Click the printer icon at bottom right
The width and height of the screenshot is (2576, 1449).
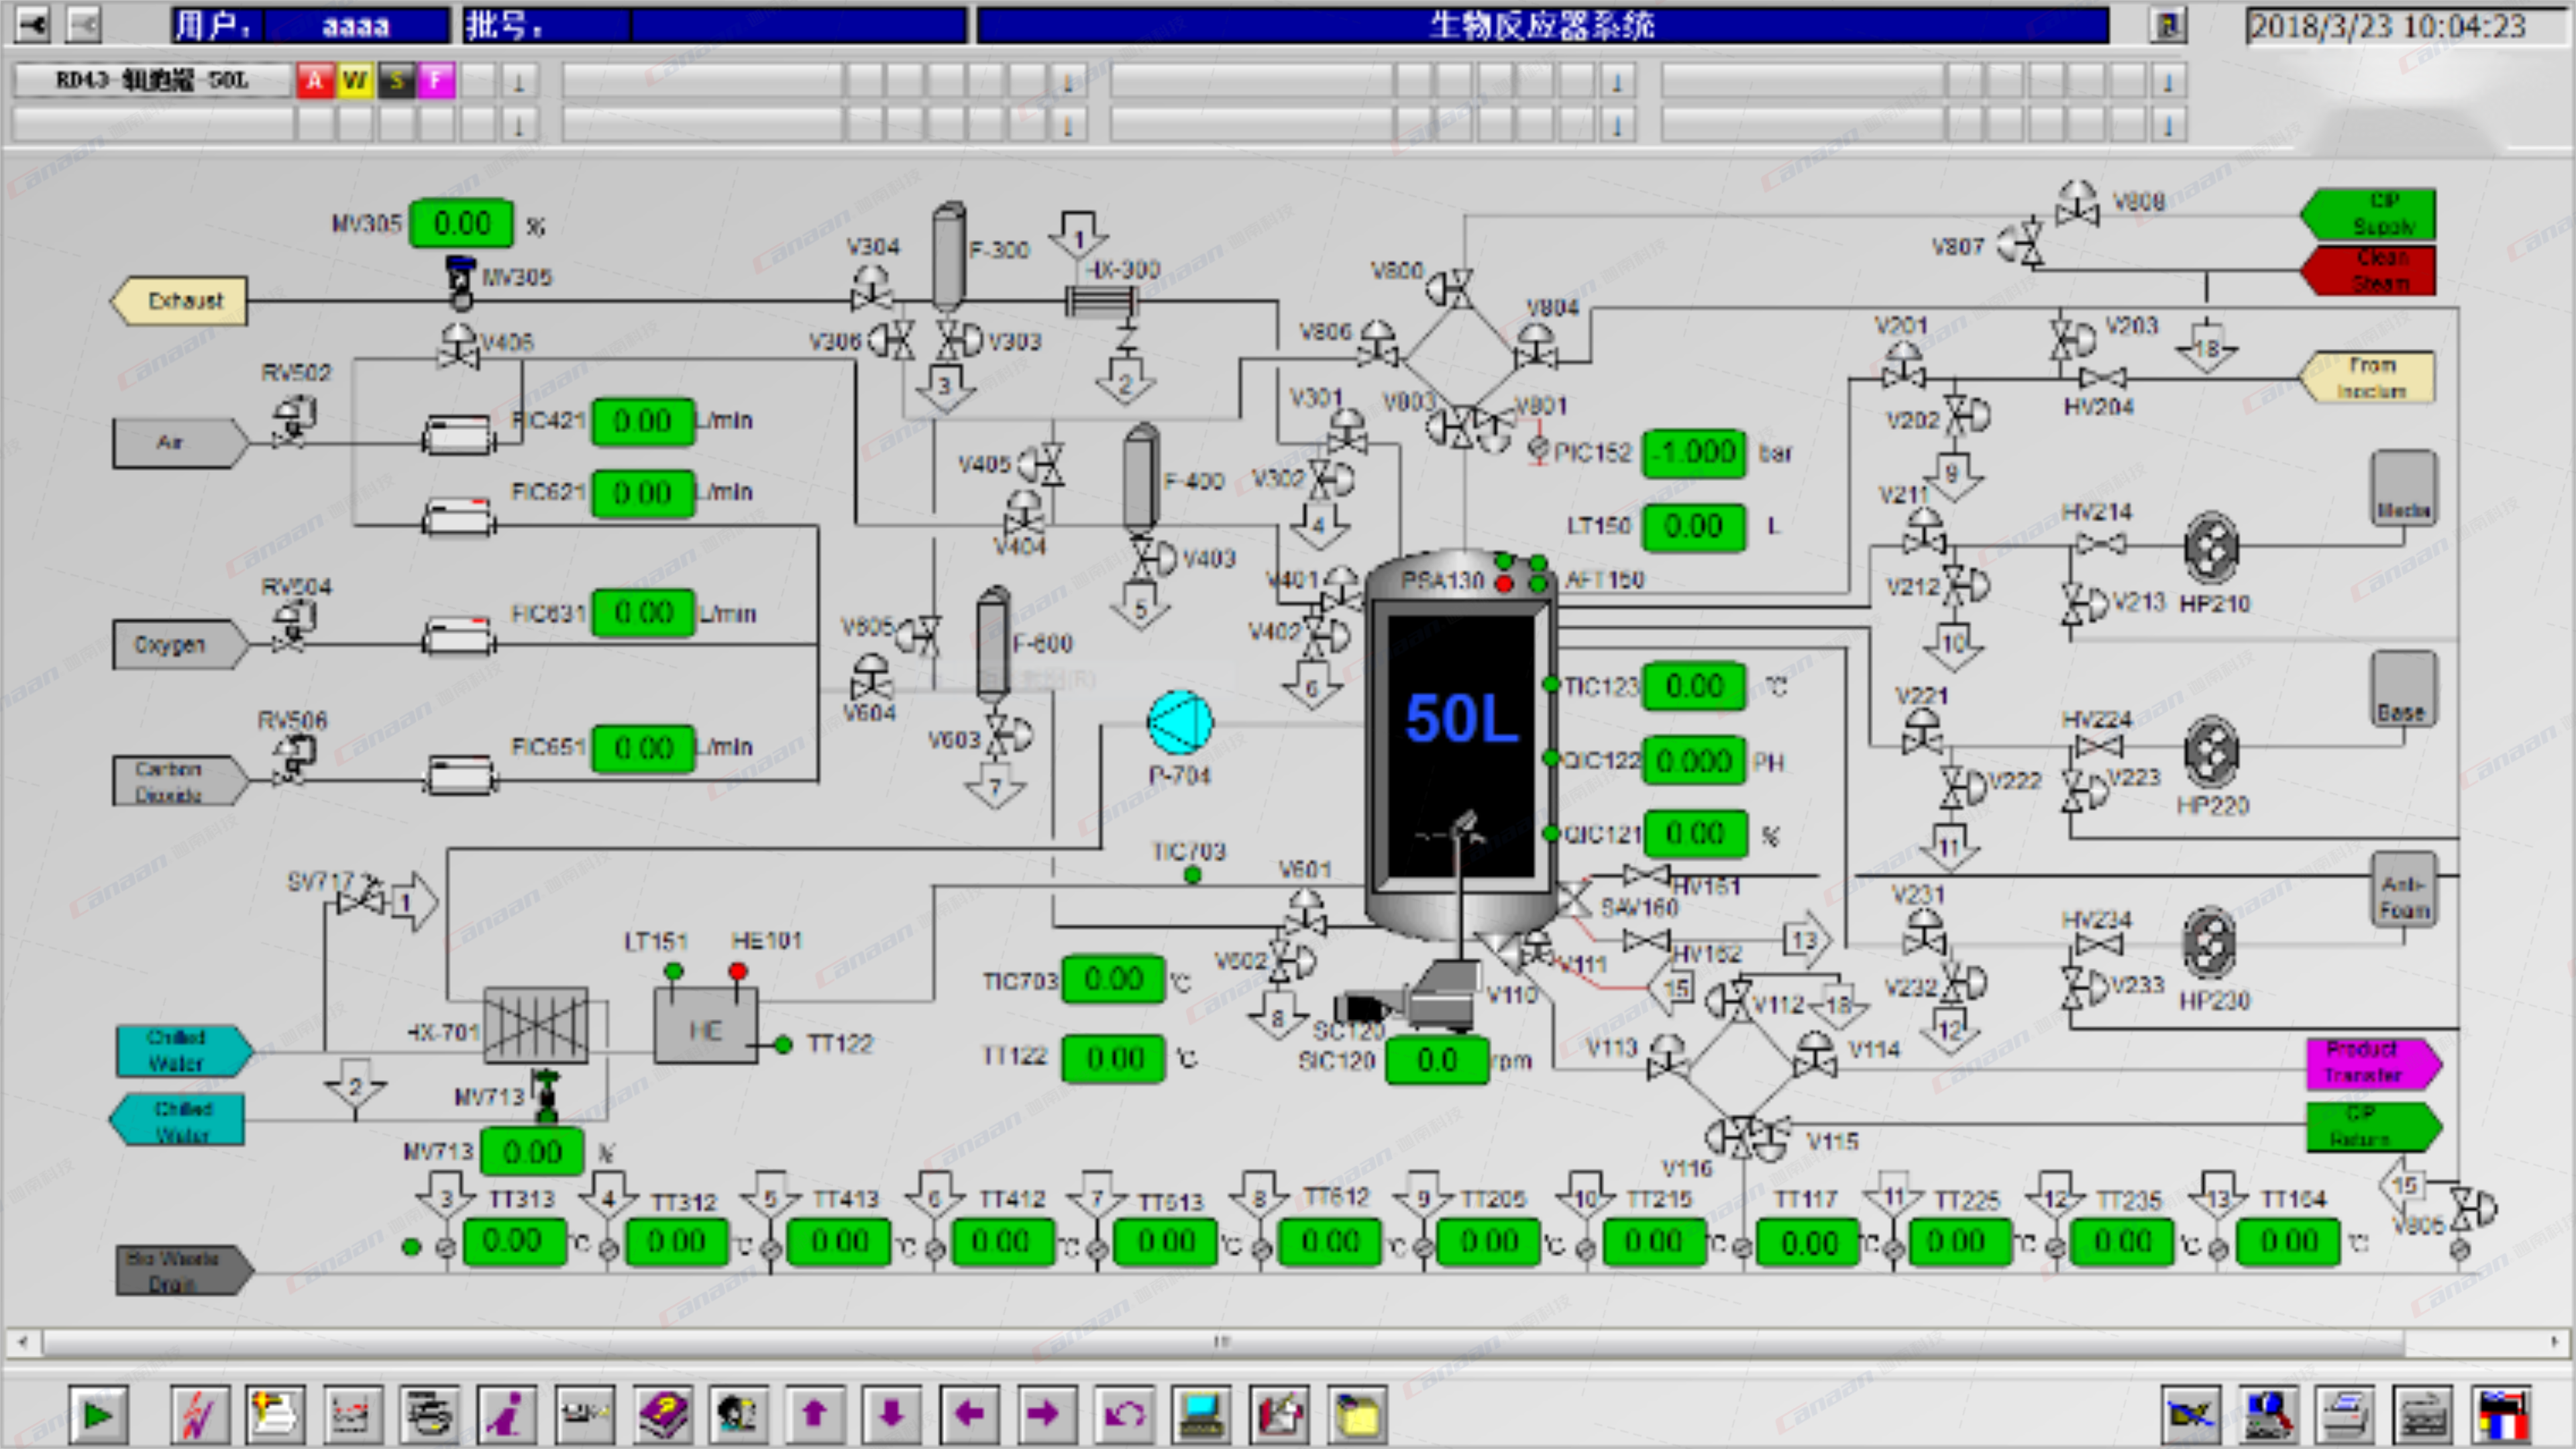pyautogui.click(x=2344, y=1414)
